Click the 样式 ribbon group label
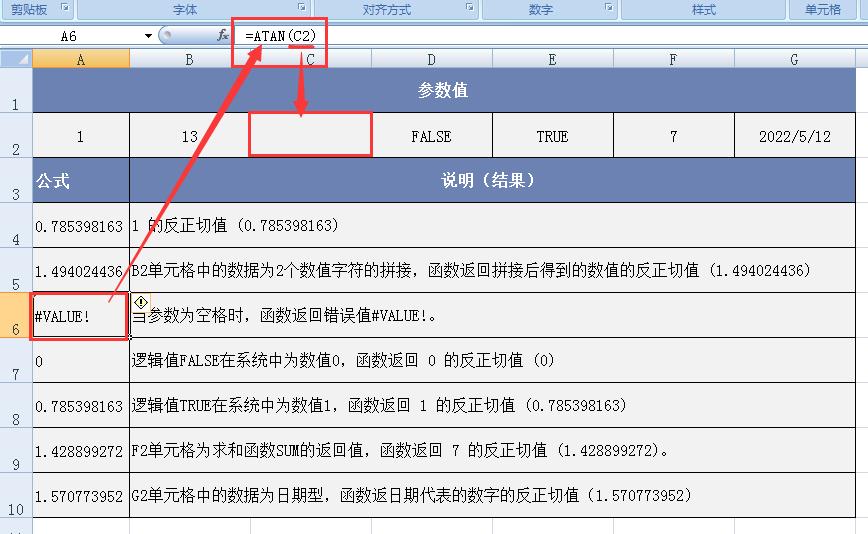Viewport: 868px width, 534px height. point(704,9)
